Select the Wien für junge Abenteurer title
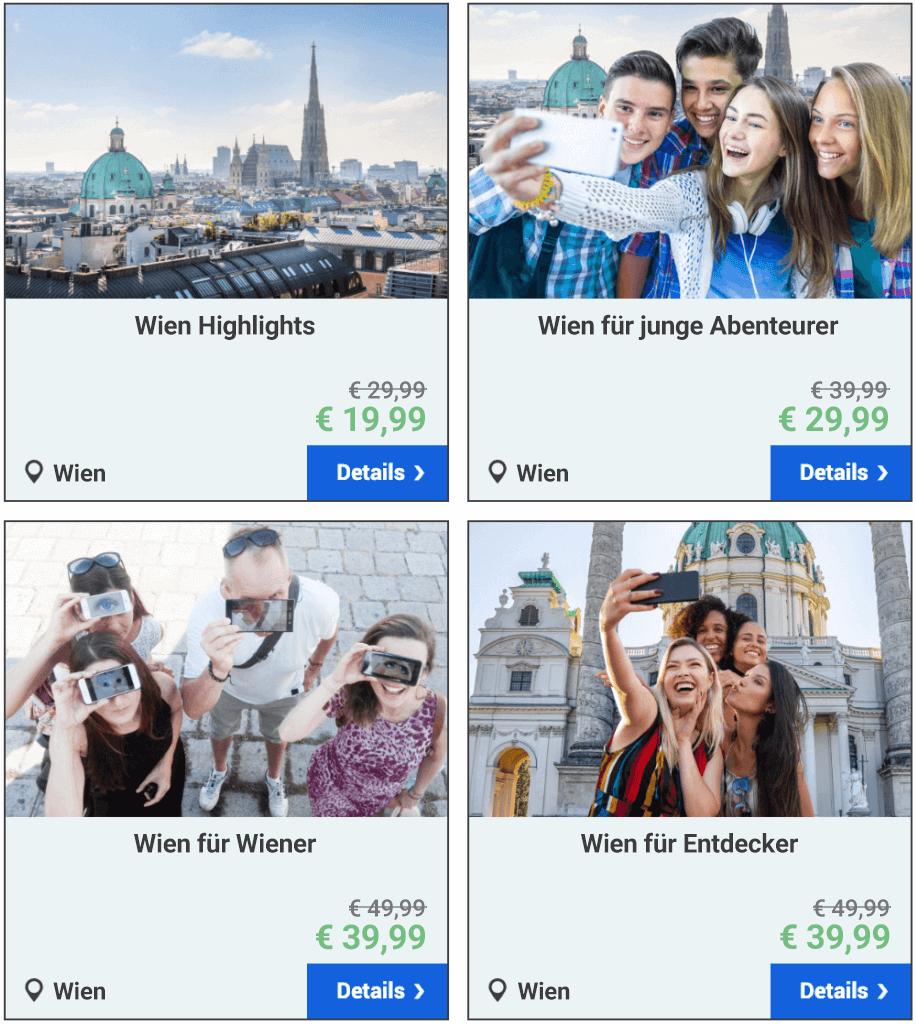Image resolution: width=916 pixels, height=1024 pixels. point(688,326)
